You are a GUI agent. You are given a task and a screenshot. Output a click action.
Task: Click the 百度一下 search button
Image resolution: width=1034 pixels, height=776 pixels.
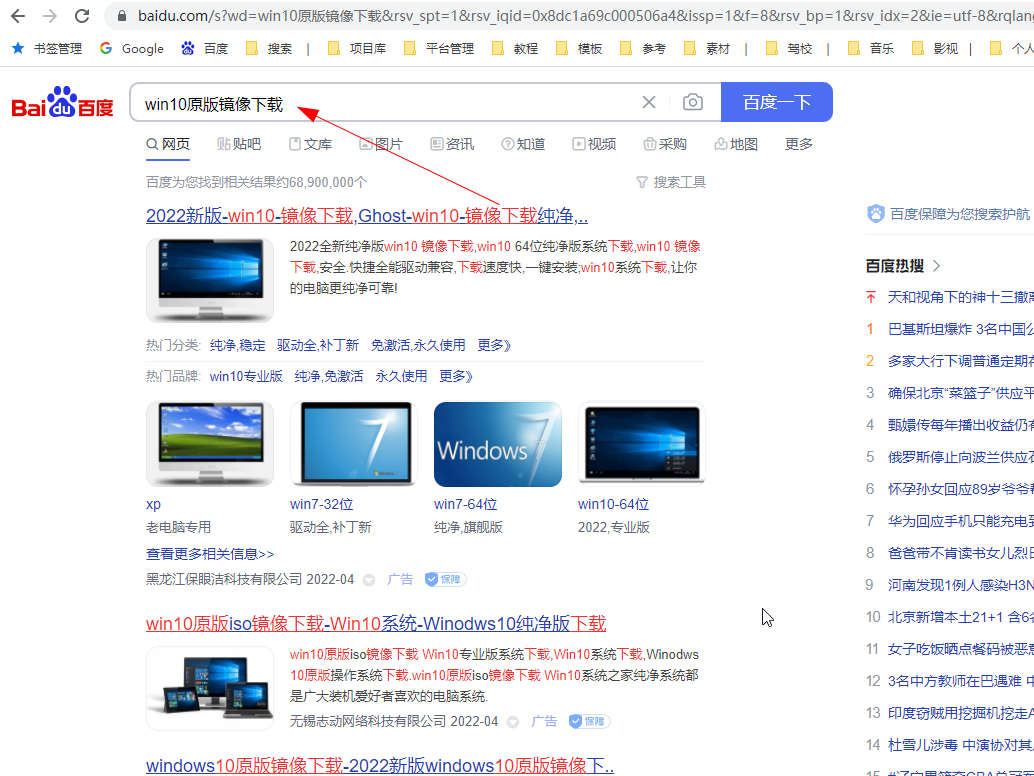(x=777, y=102)
